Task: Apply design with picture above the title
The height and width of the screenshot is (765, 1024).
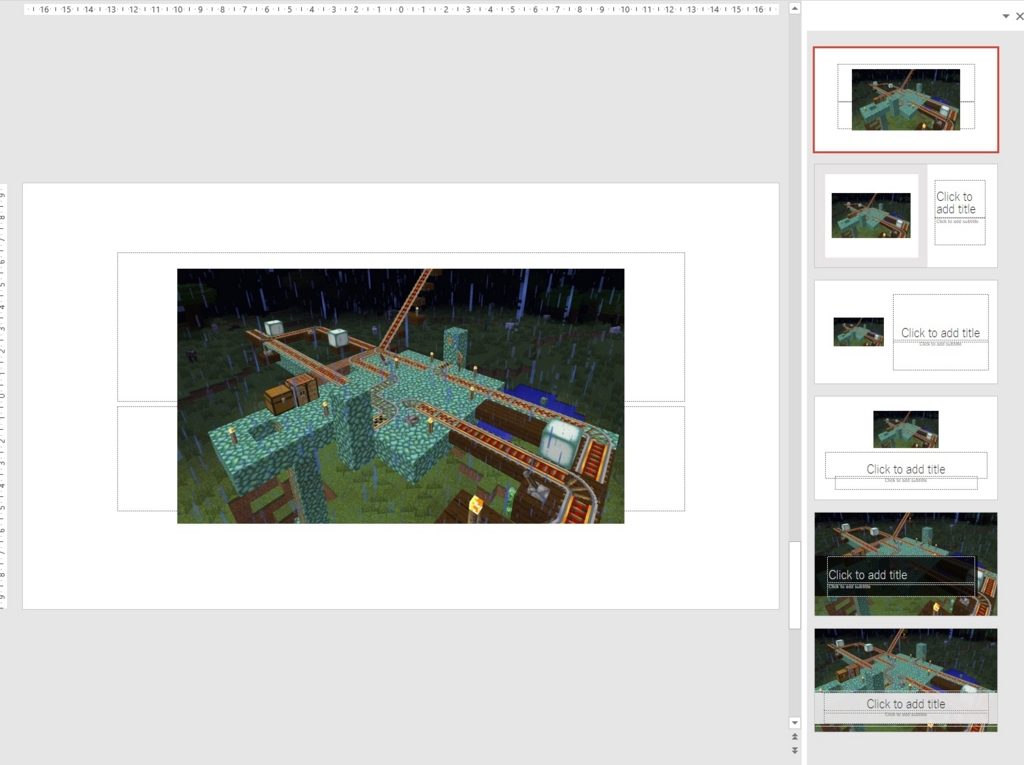Action: tap(906, 448)
